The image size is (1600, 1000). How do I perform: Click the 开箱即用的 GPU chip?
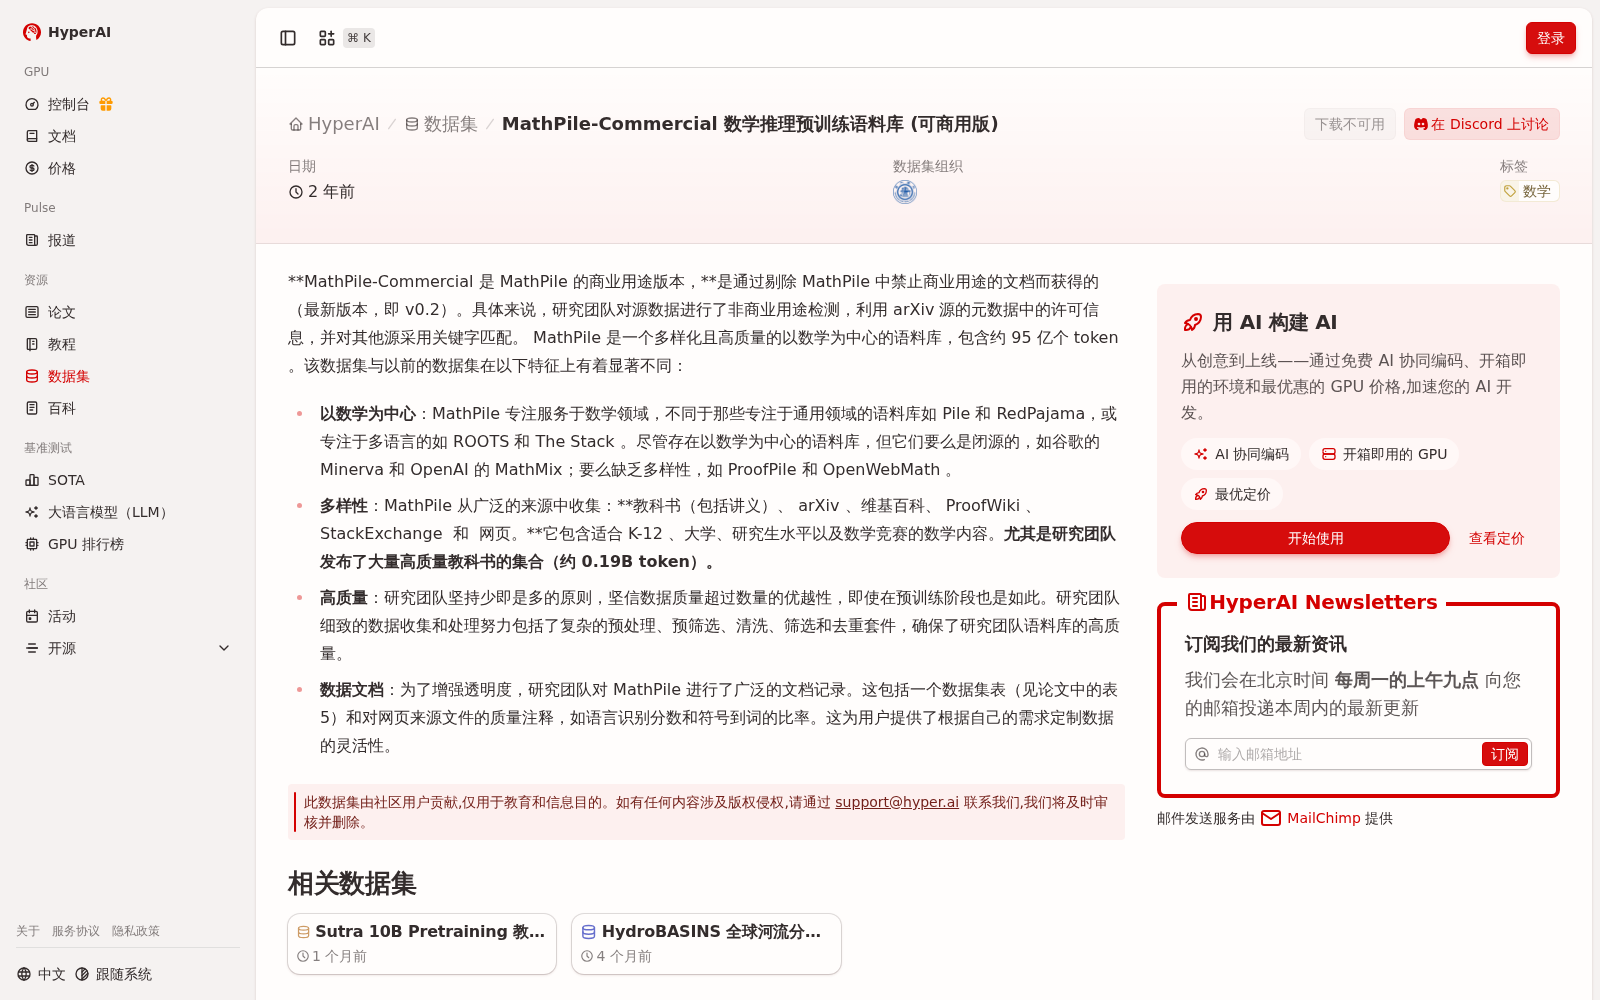coord(1384,454)
